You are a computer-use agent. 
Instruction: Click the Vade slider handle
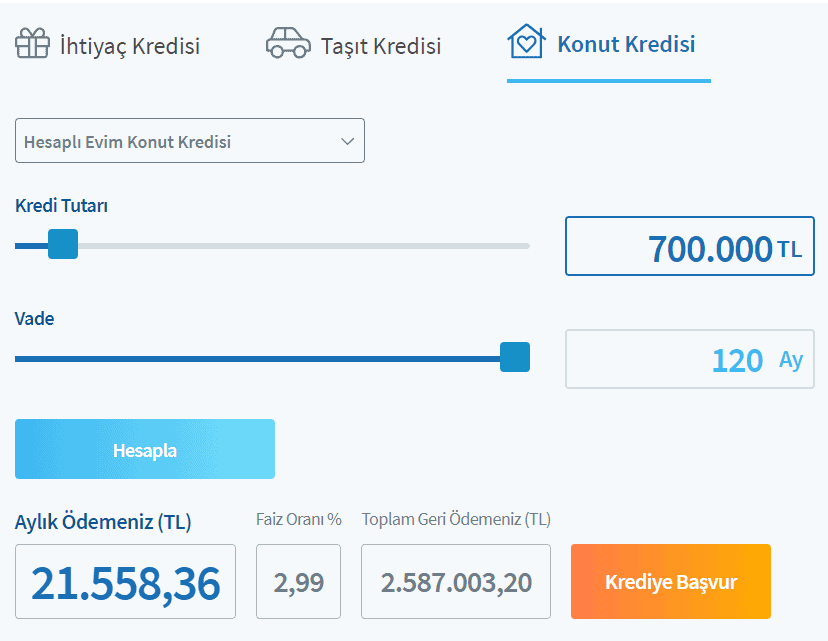(x=514, y=357)
